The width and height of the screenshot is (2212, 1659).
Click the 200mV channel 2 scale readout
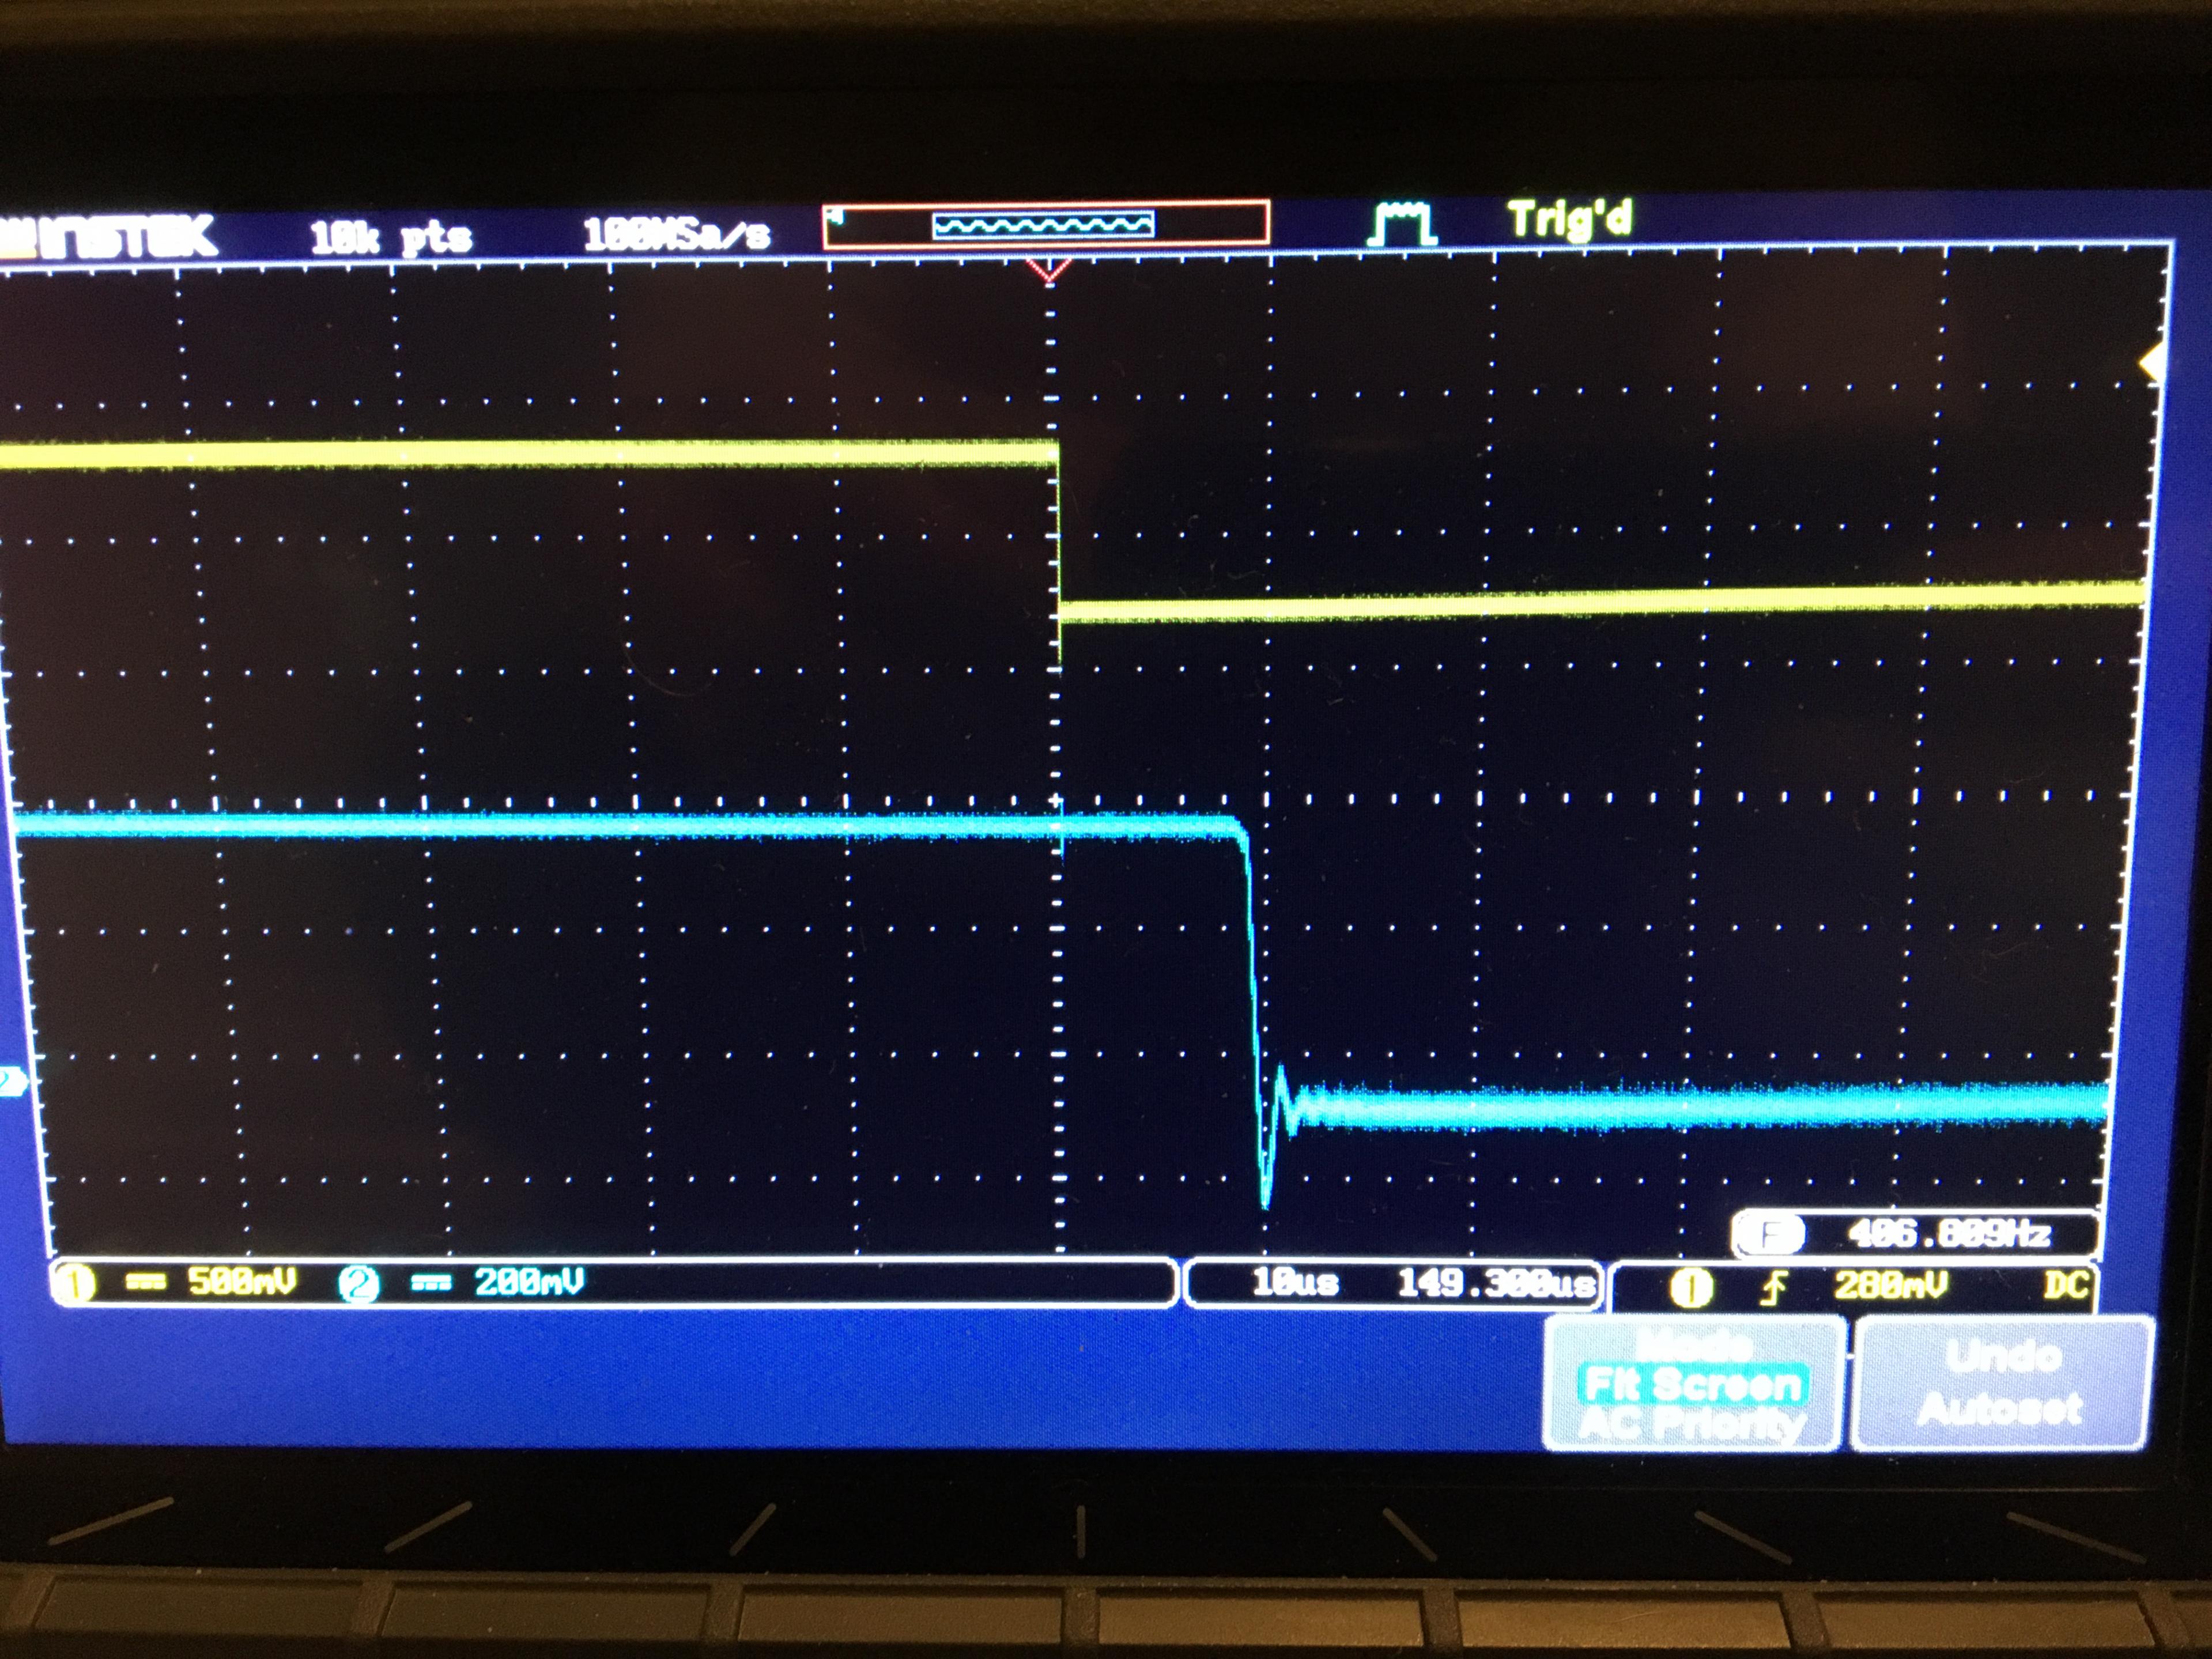[x=529, y=1282]
